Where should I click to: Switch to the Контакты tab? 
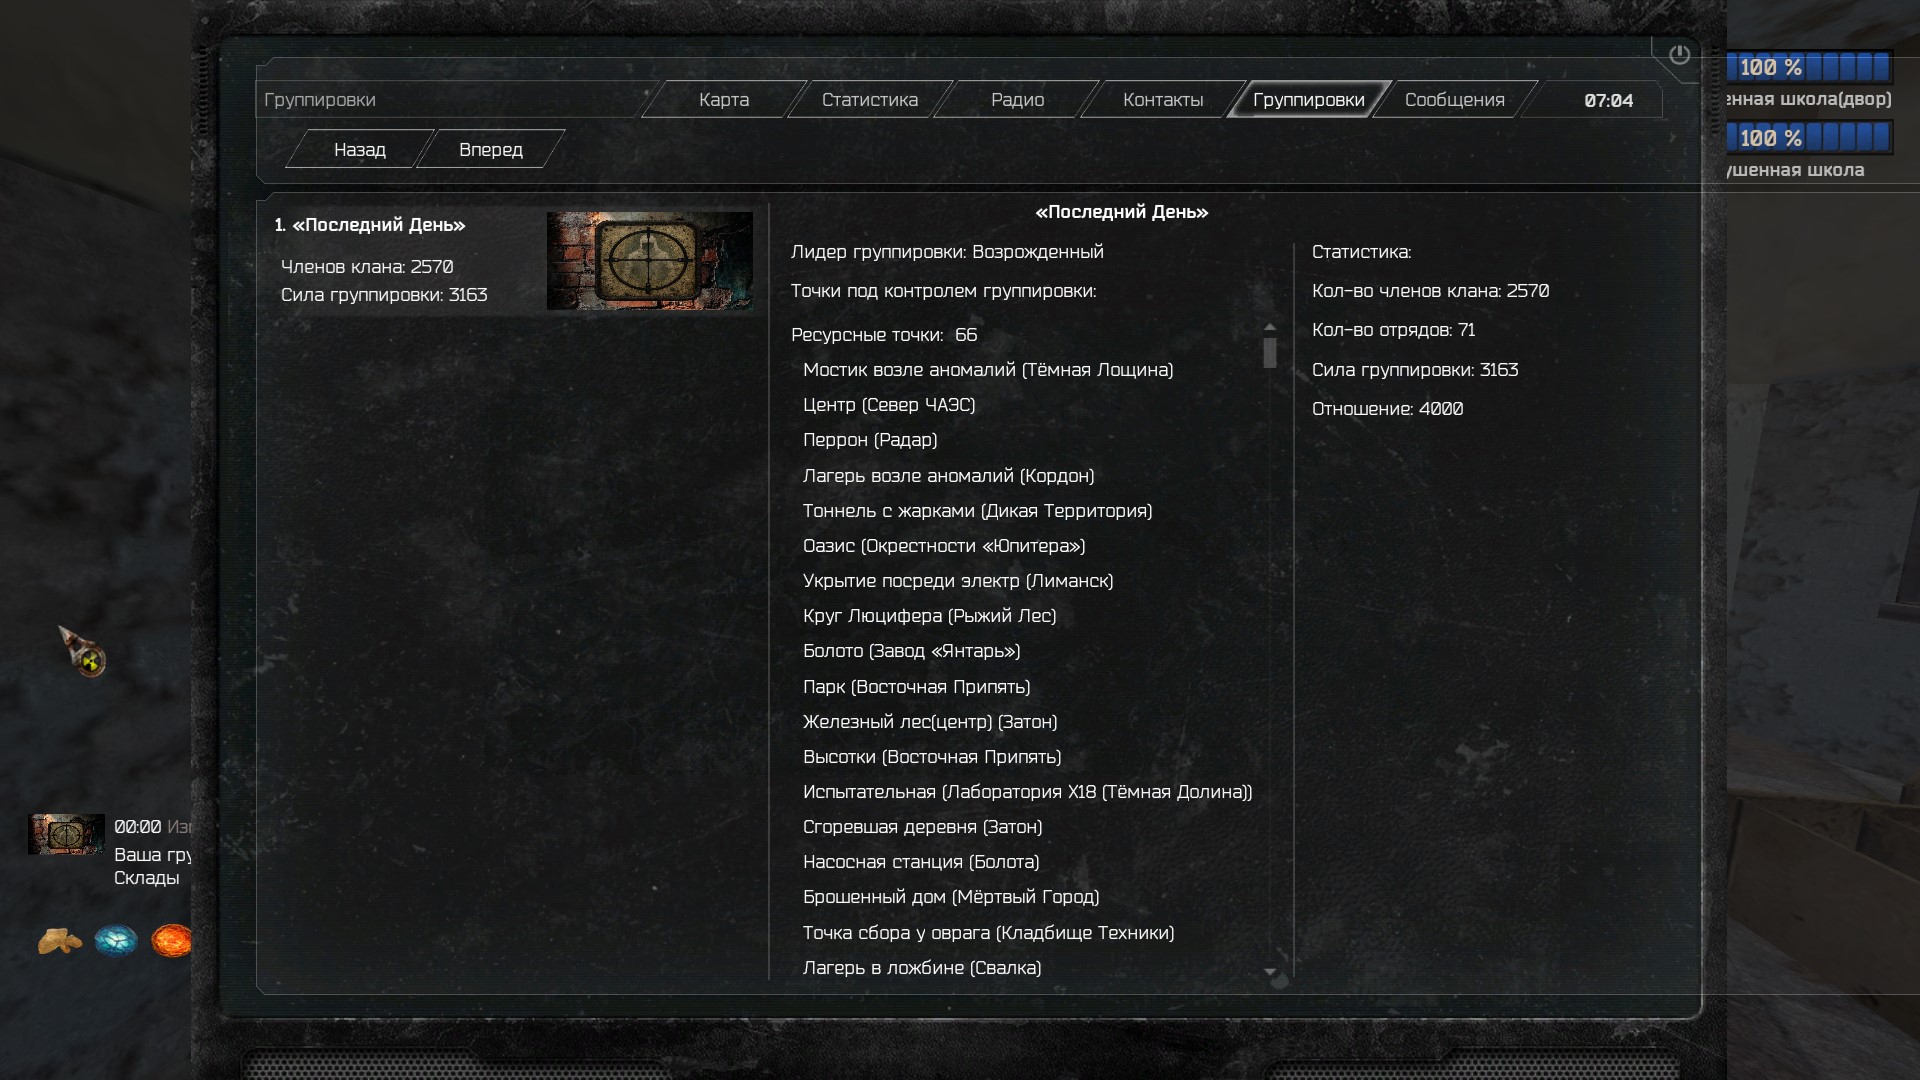pos(1163,100)
